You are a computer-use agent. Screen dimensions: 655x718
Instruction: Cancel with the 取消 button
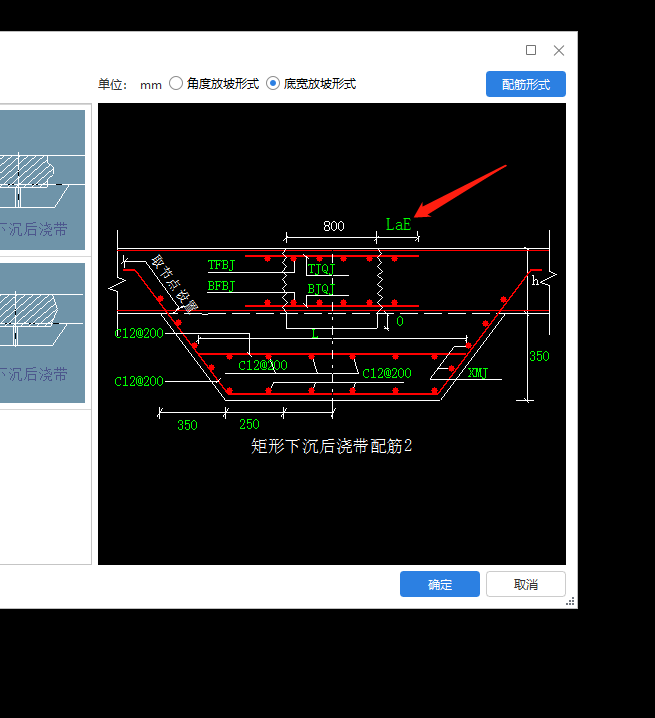click(x=525, y=584)
